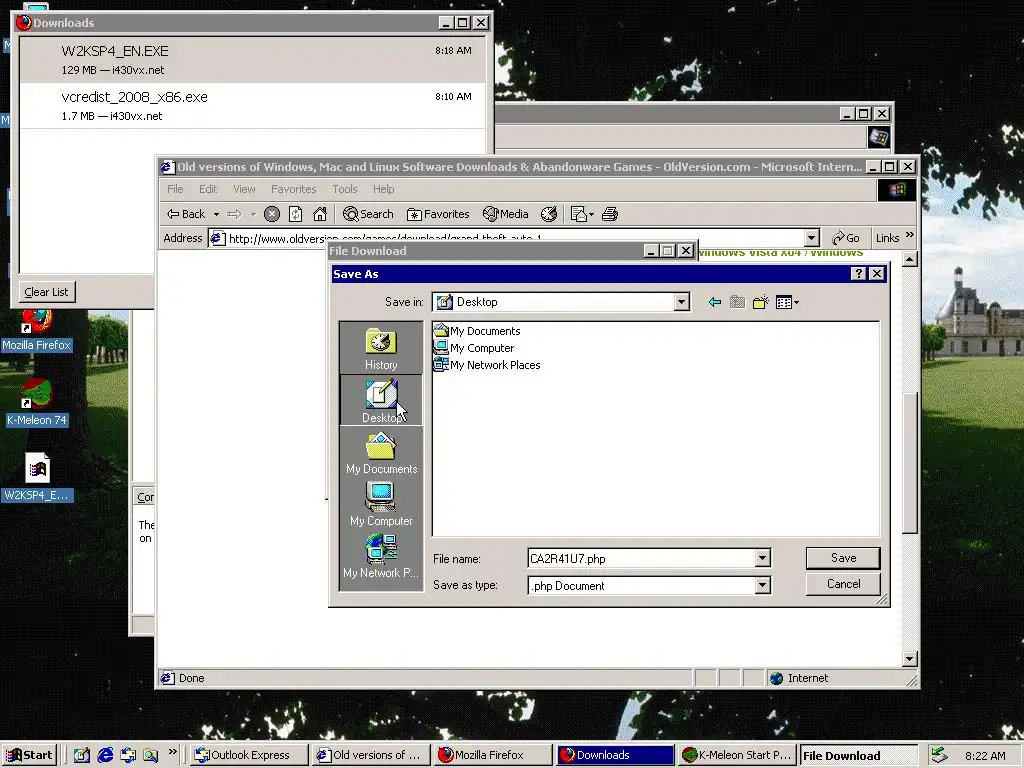Click the Media toolbar button
This screenshot has width=1024, height=768.
tap(505, 214)
